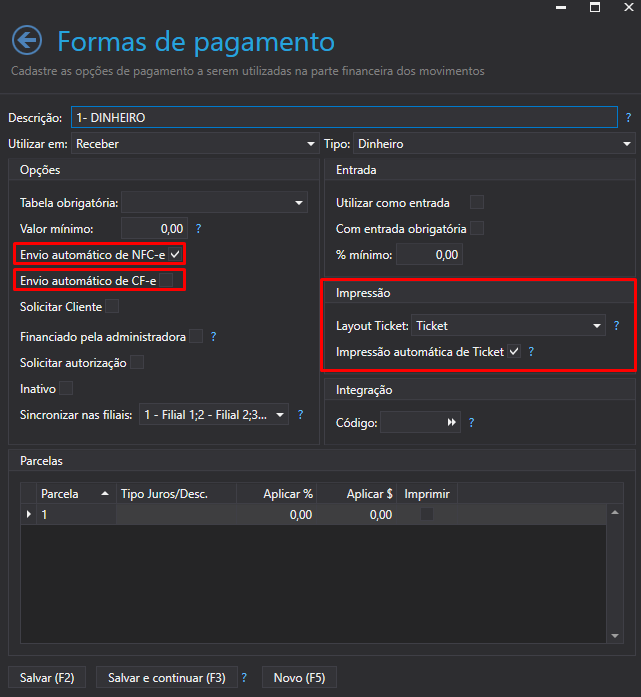Click Aplicar $ cell 0,00 in row 1
Viewport: 641px width, 697px height.
pyautogui.click(x=357, y=514)
